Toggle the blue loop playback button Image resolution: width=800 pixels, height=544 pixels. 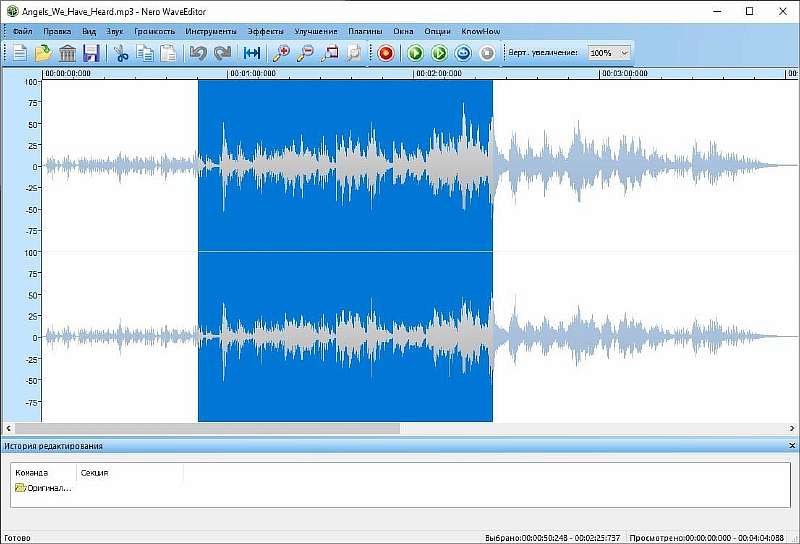(463, 53)
